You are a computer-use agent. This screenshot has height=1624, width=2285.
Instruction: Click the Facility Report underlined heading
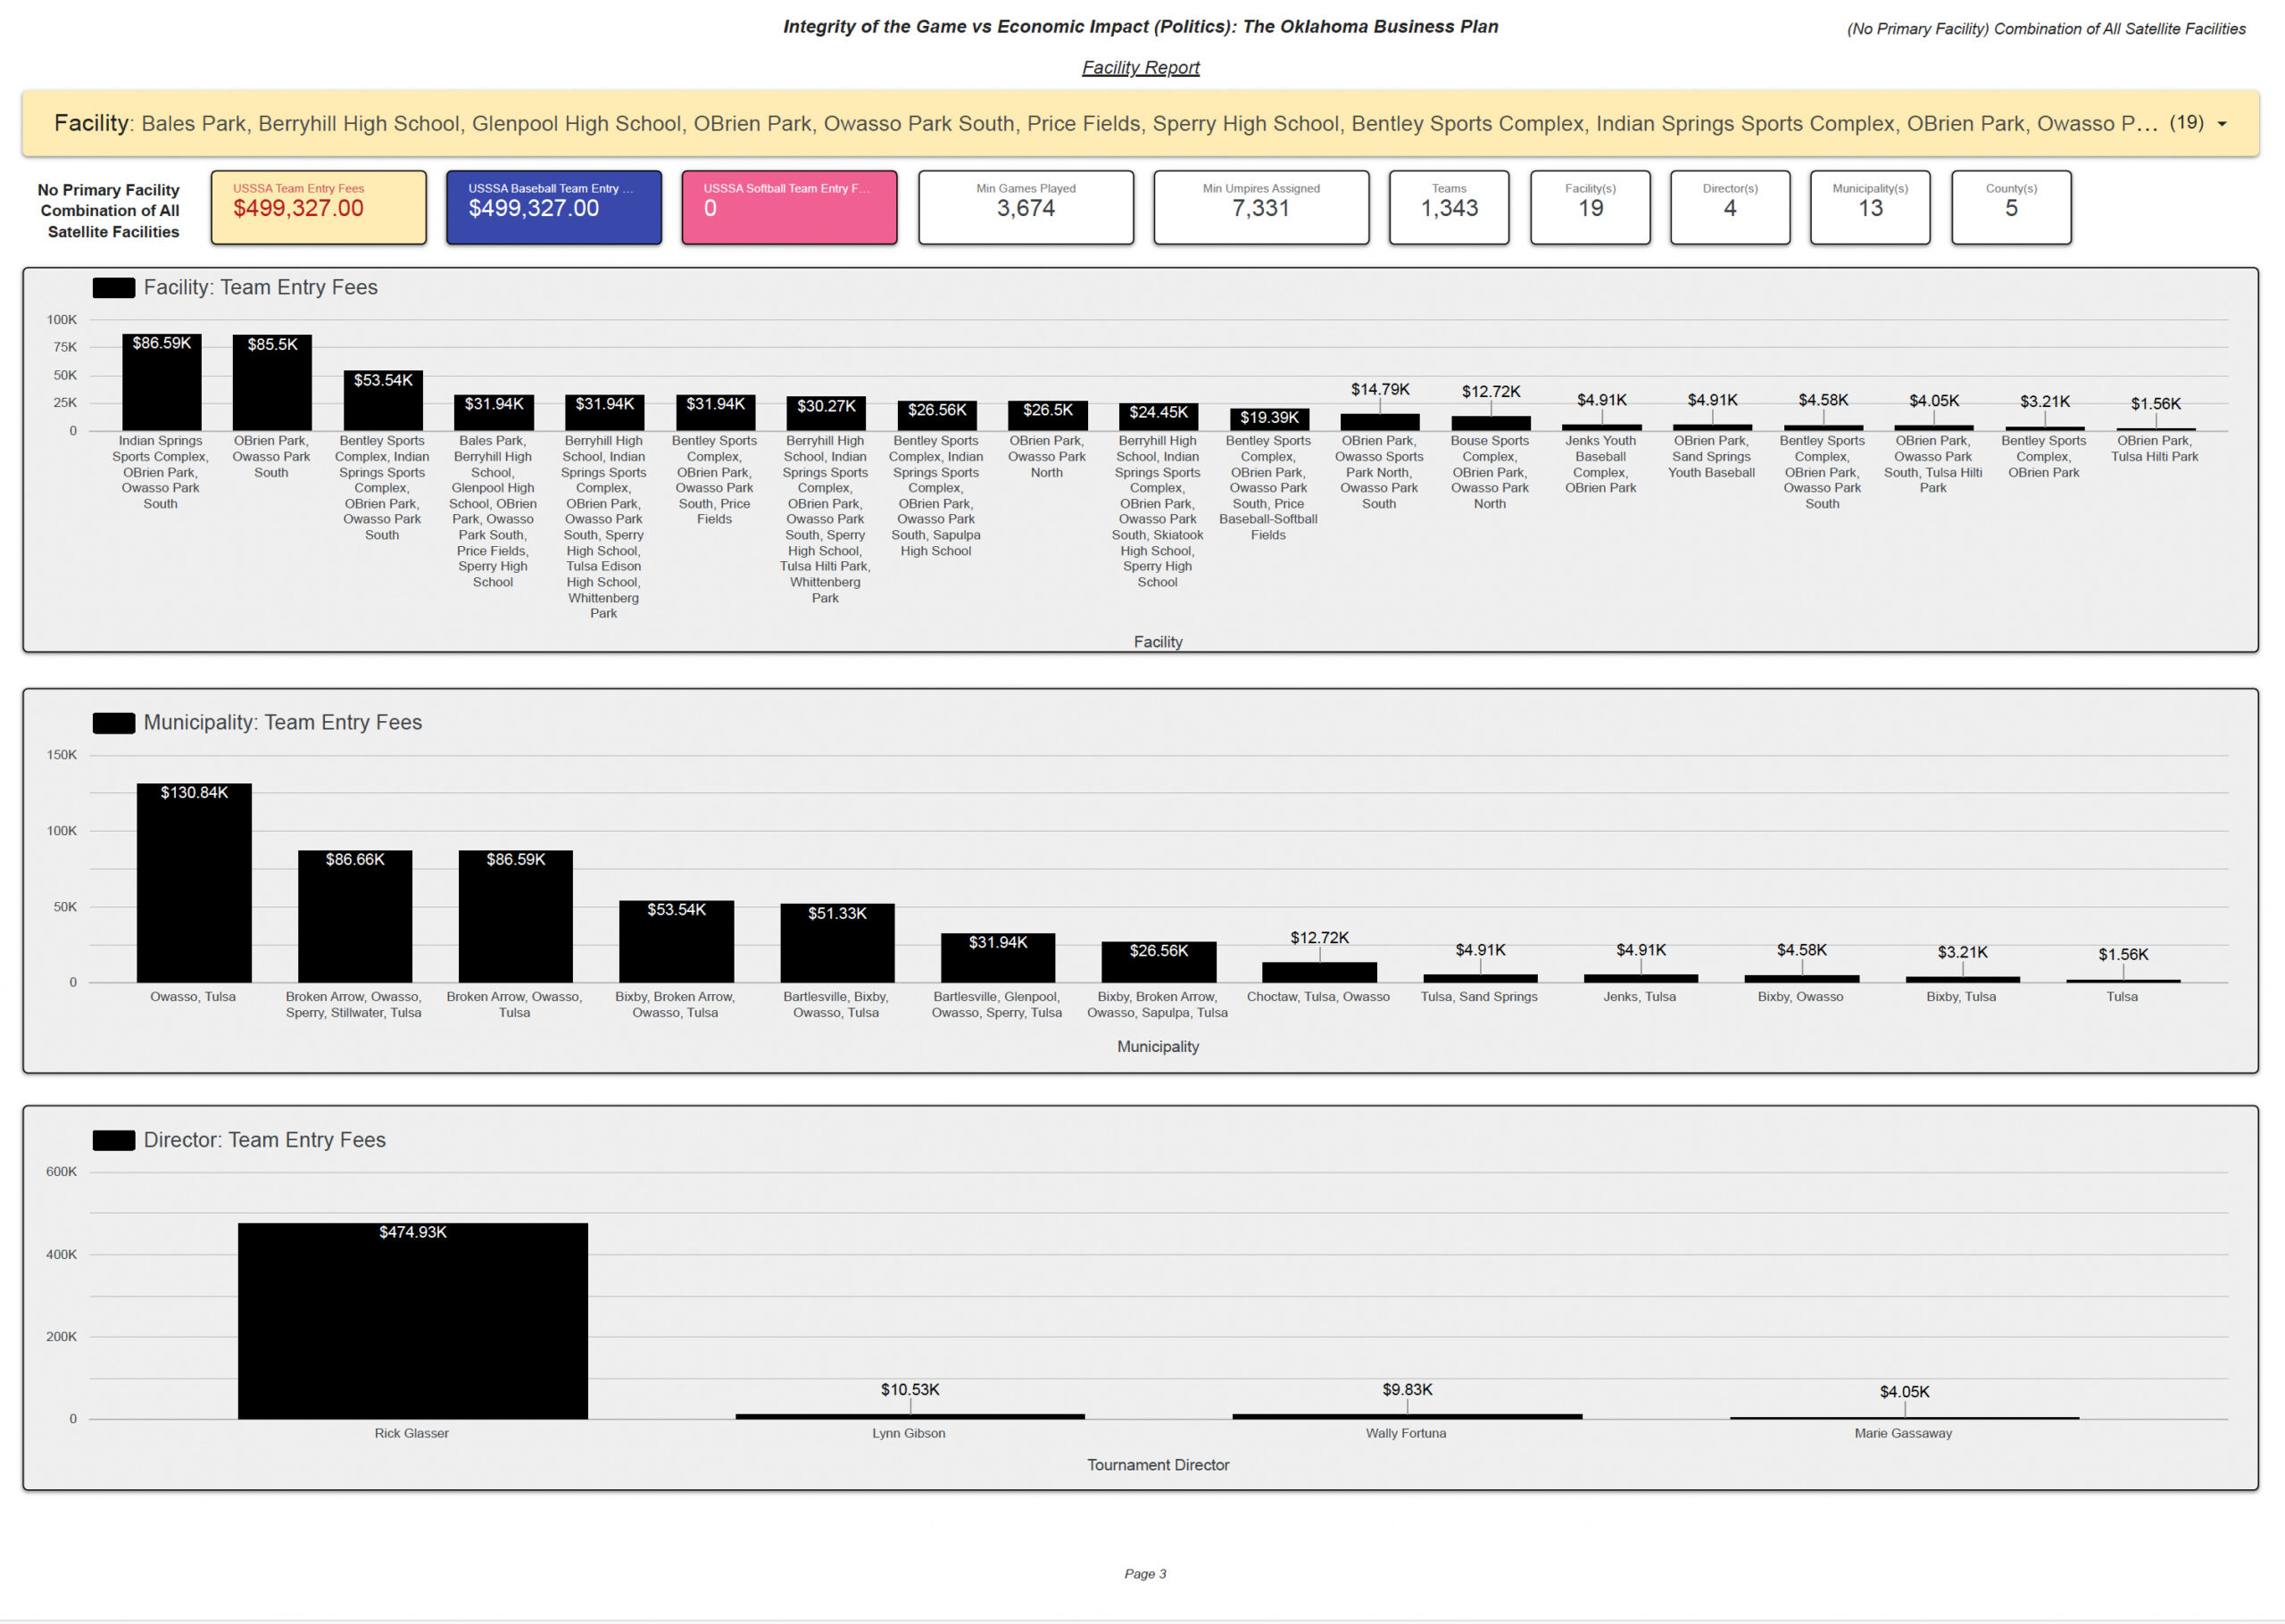click(x=1140, y=67)
